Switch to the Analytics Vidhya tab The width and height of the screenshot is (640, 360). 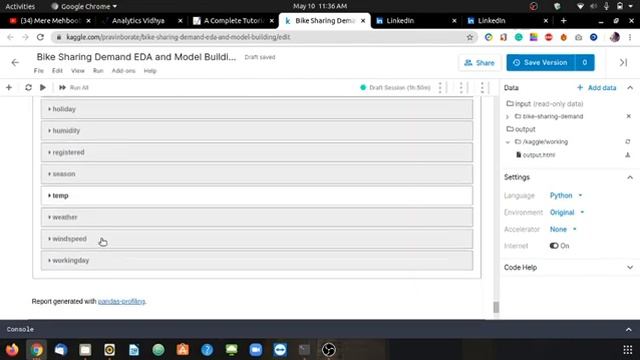[x=139, y=21]
